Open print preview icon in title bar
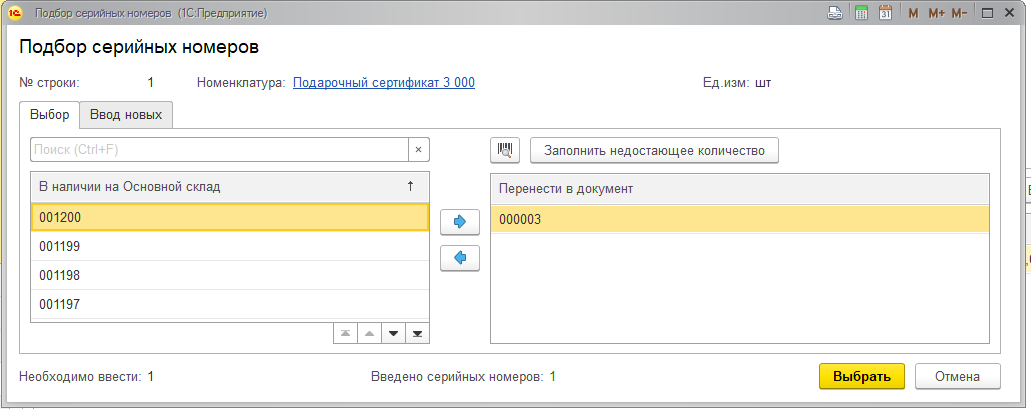The width and height of the screenshot is (1031, 409). click(835, 13)
